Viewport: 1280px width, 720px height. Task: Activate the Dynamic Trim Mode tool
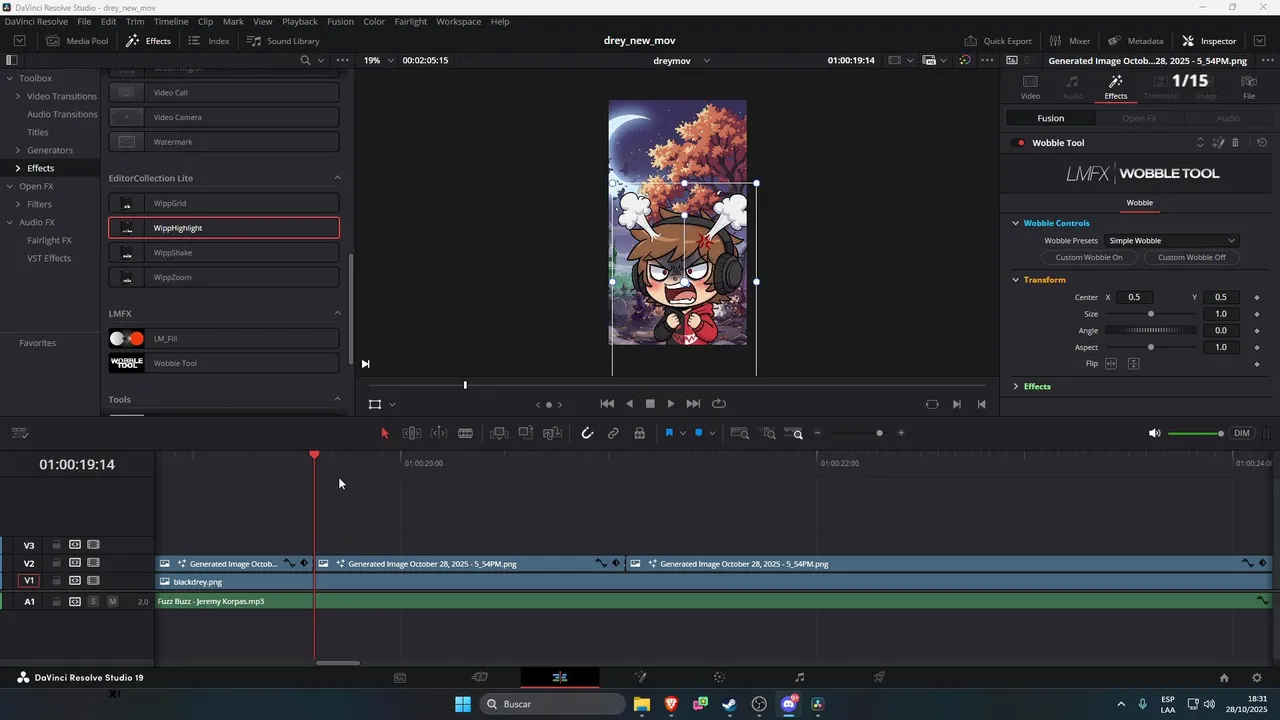pyautogui.click(x=439, y=433)
